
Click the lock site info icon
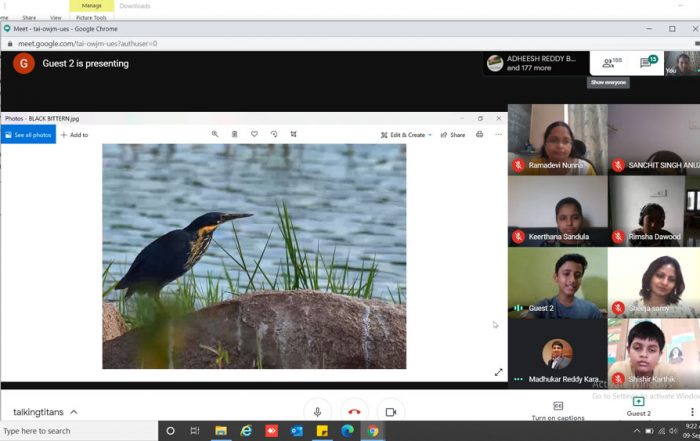(10, 44)
